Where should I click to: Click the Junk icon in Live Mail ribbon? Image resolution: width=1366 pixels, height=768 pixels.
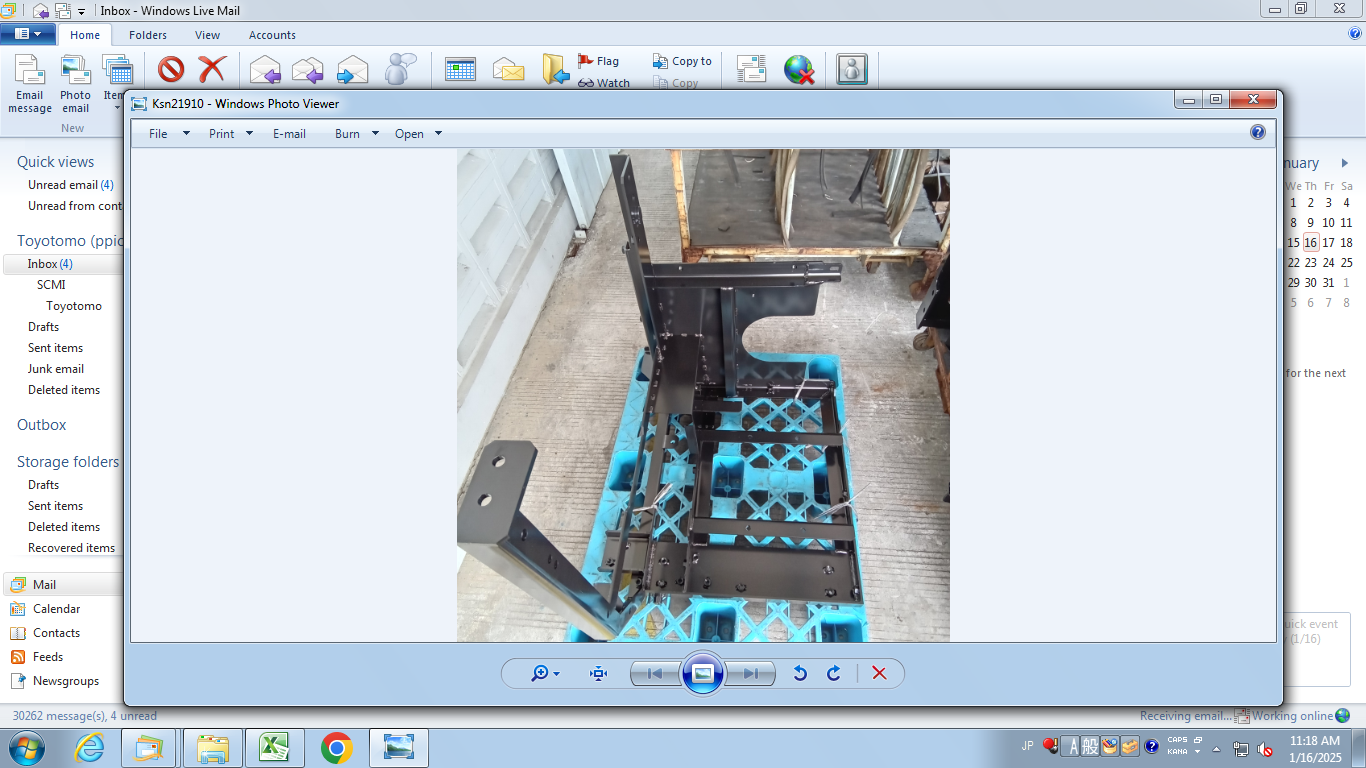(171, 69)
